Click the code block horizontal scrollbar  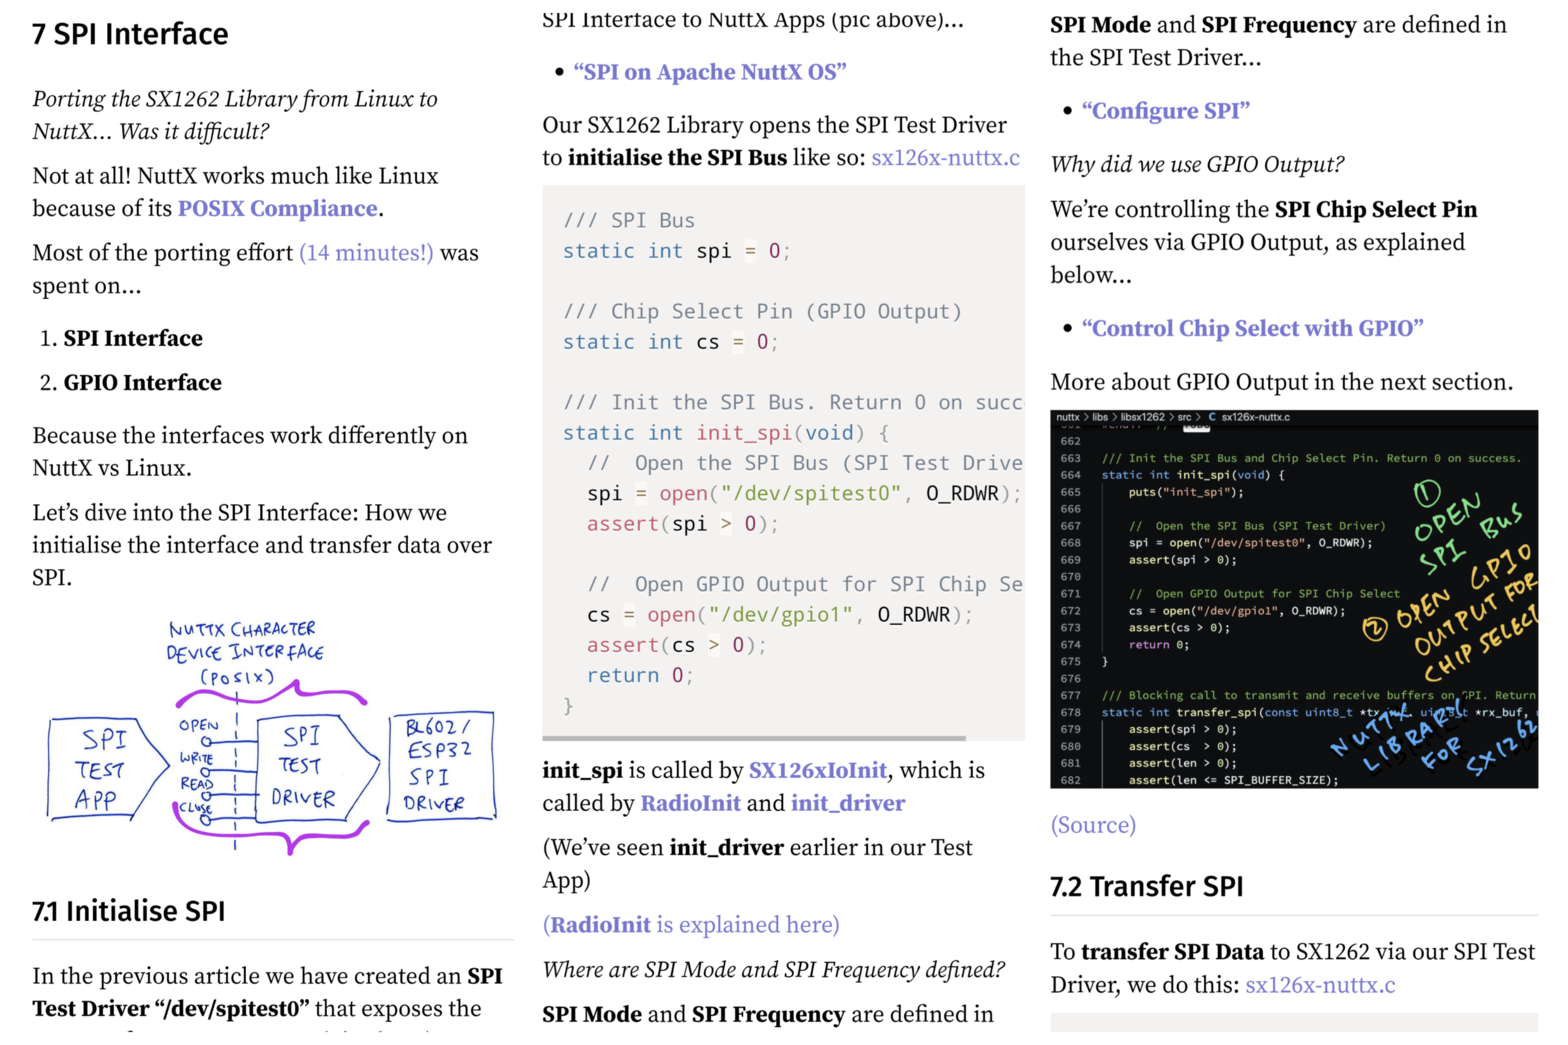(x=754, y=738)
